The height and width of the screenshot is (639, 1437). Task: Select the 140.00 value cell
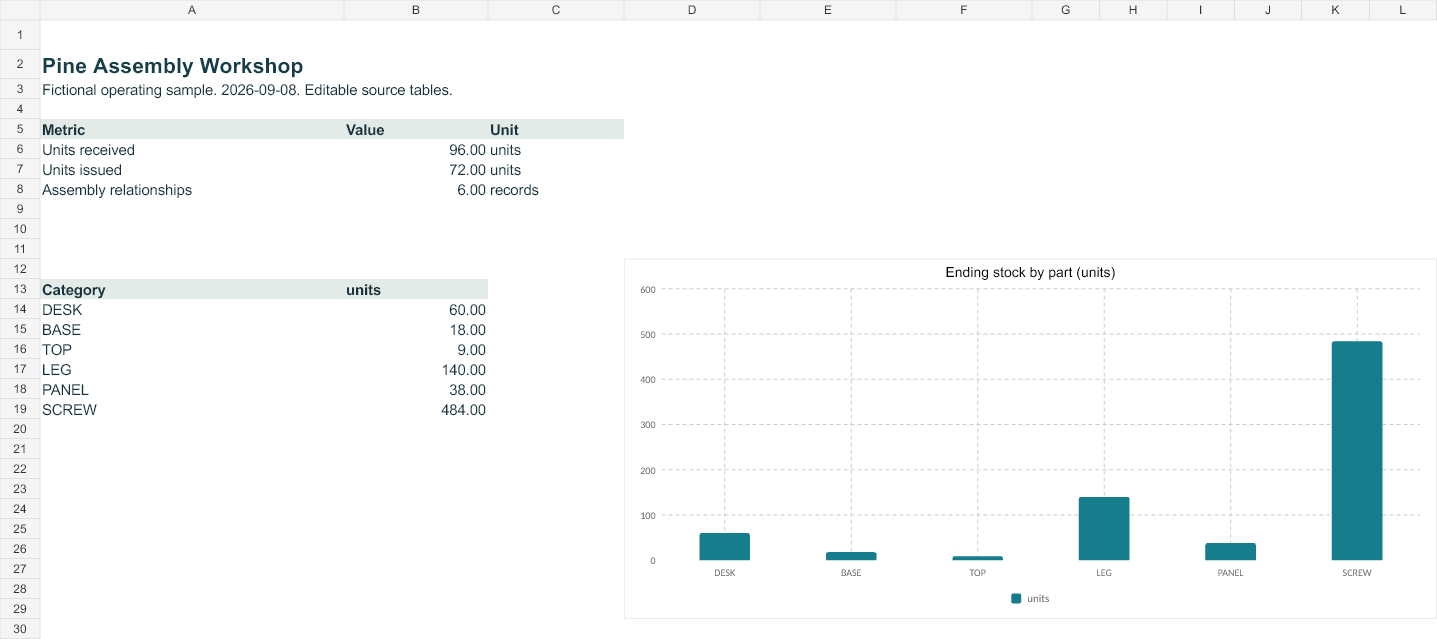[416, 369]
